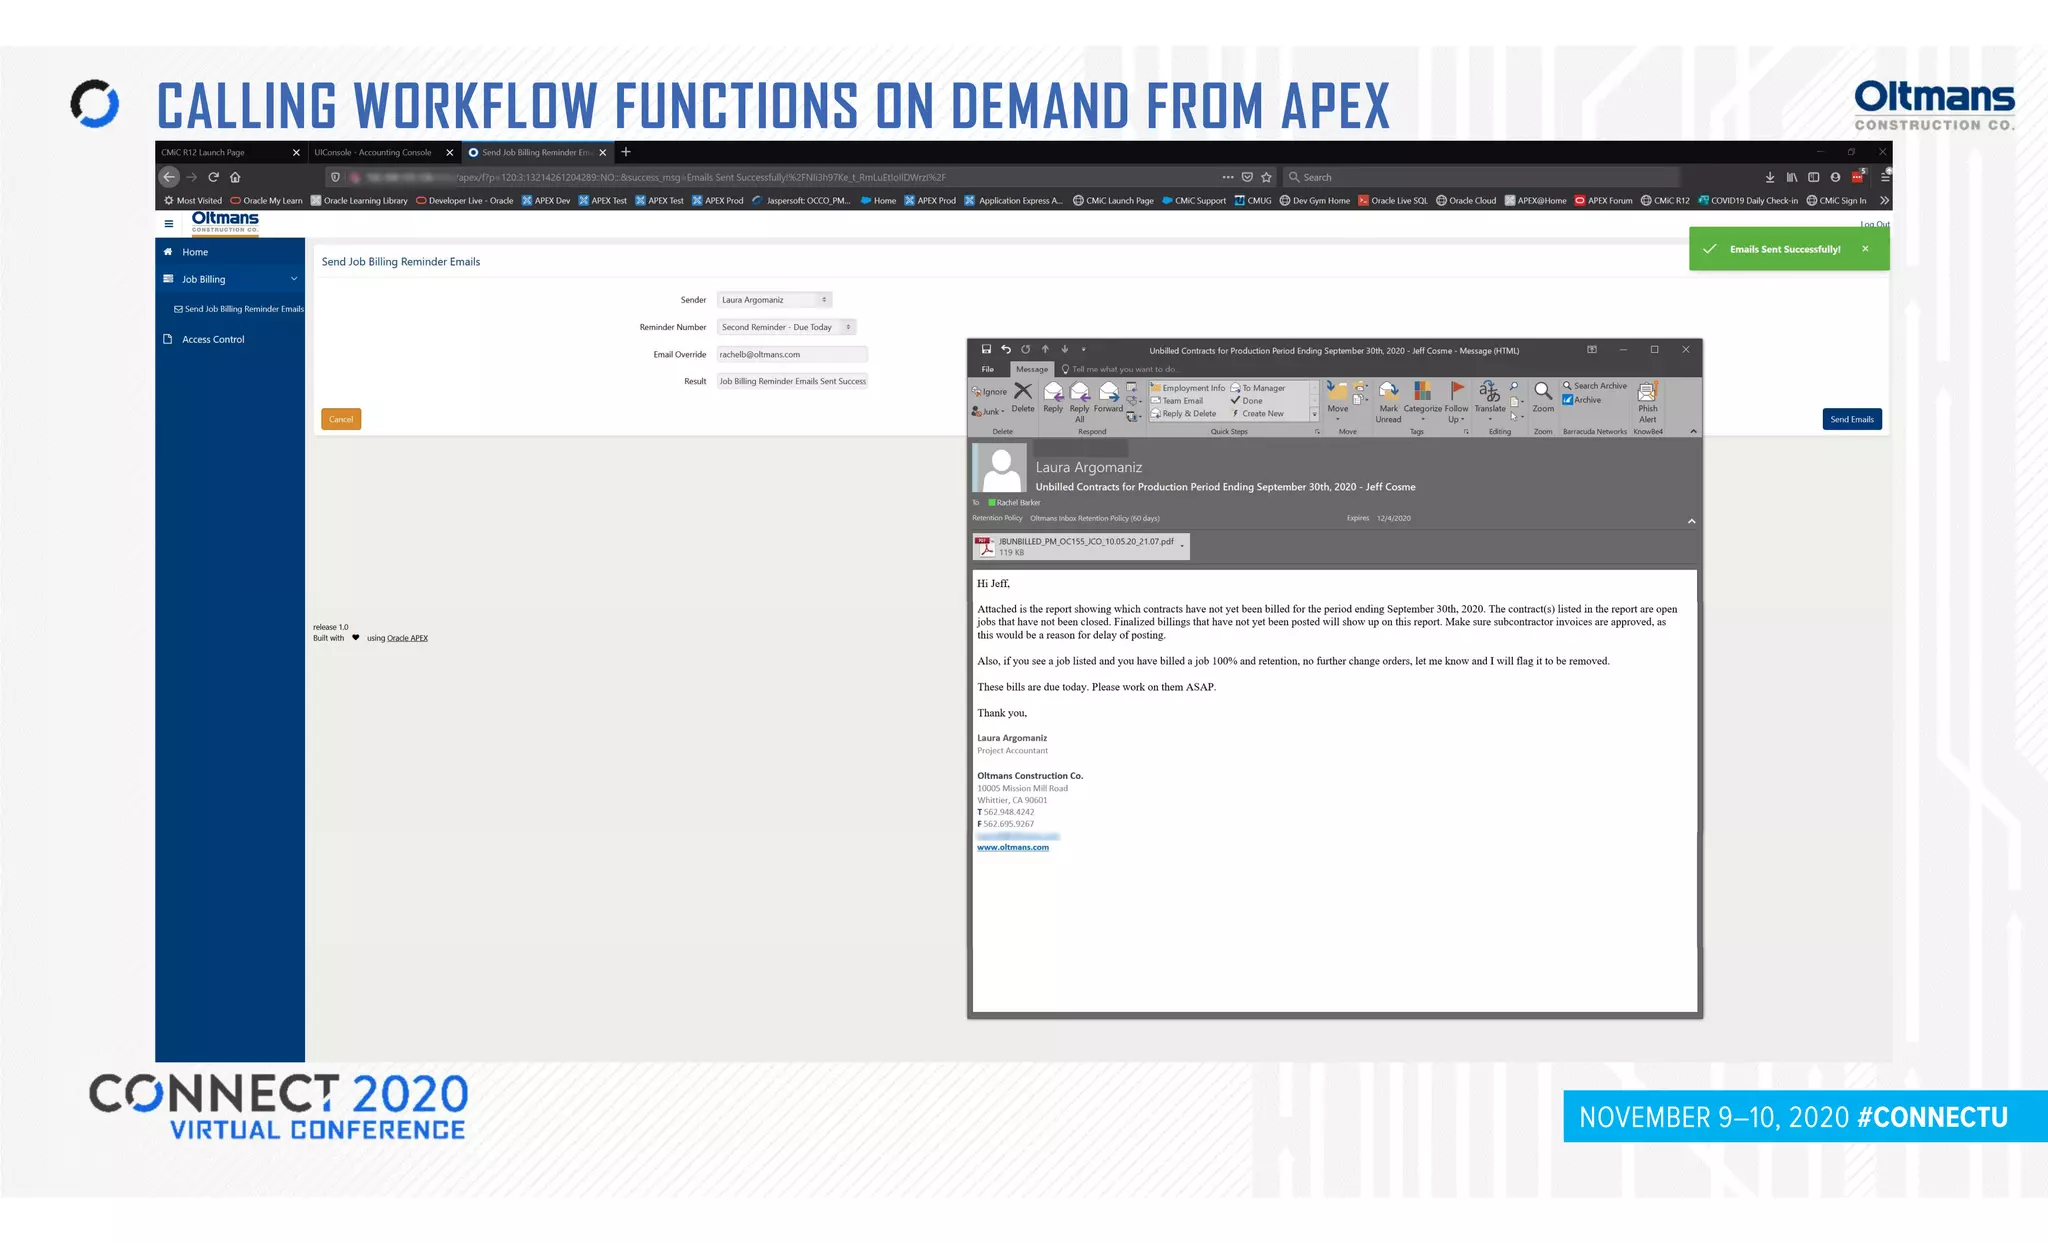Collapse the Job Billing sidebar section
This screenshot has width=2048, height=1243.
point(294,279)
